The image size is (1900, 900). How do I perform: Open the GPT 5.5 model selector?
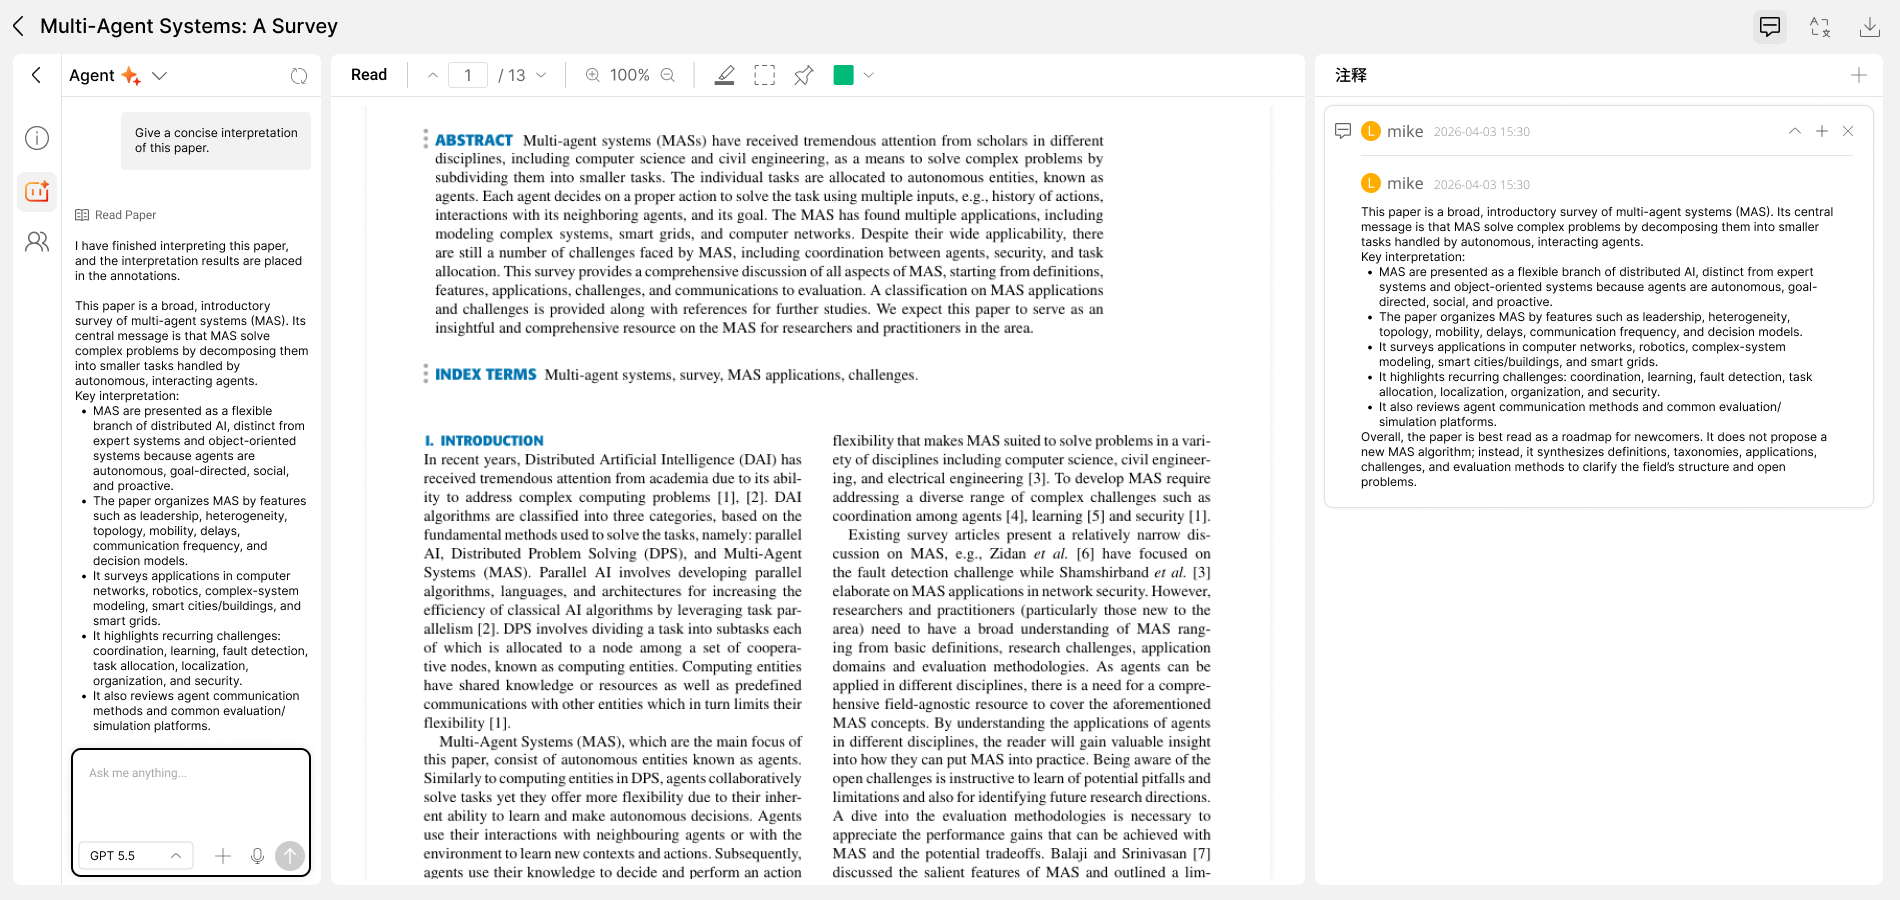click(x=136, y=856)
